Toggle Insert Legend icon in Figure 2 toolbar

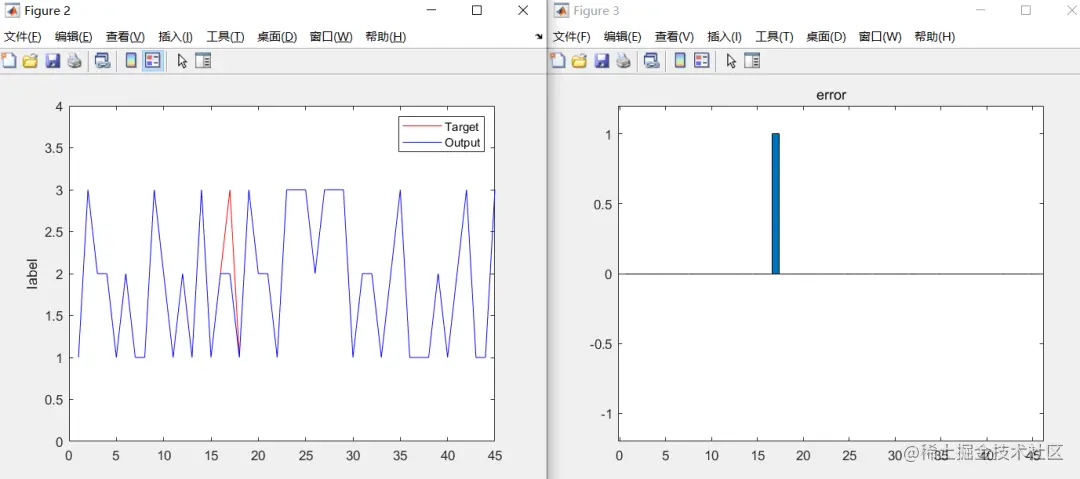(153, 61)
